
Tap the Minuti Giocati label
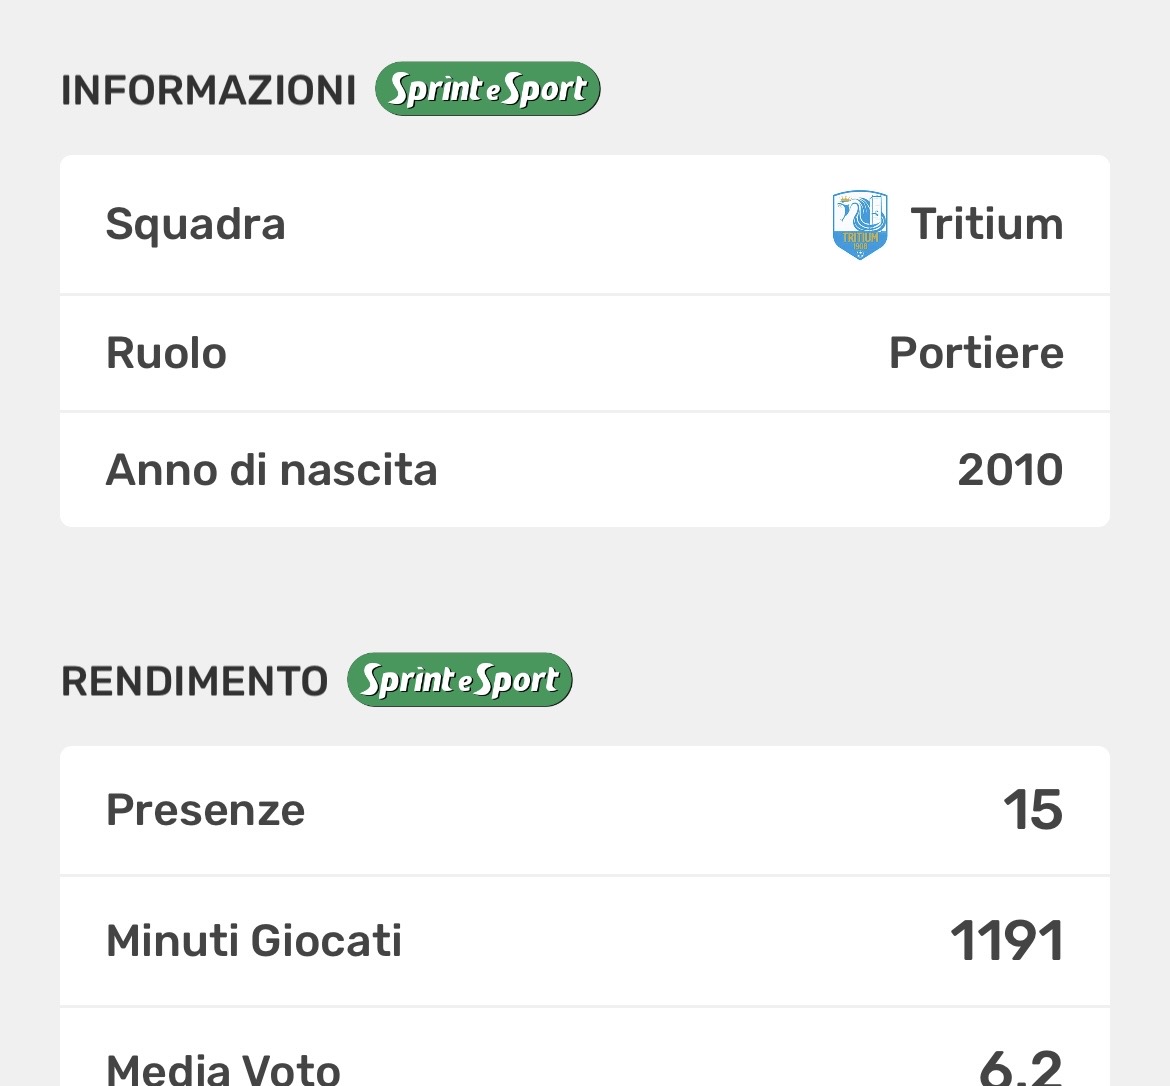254,941
